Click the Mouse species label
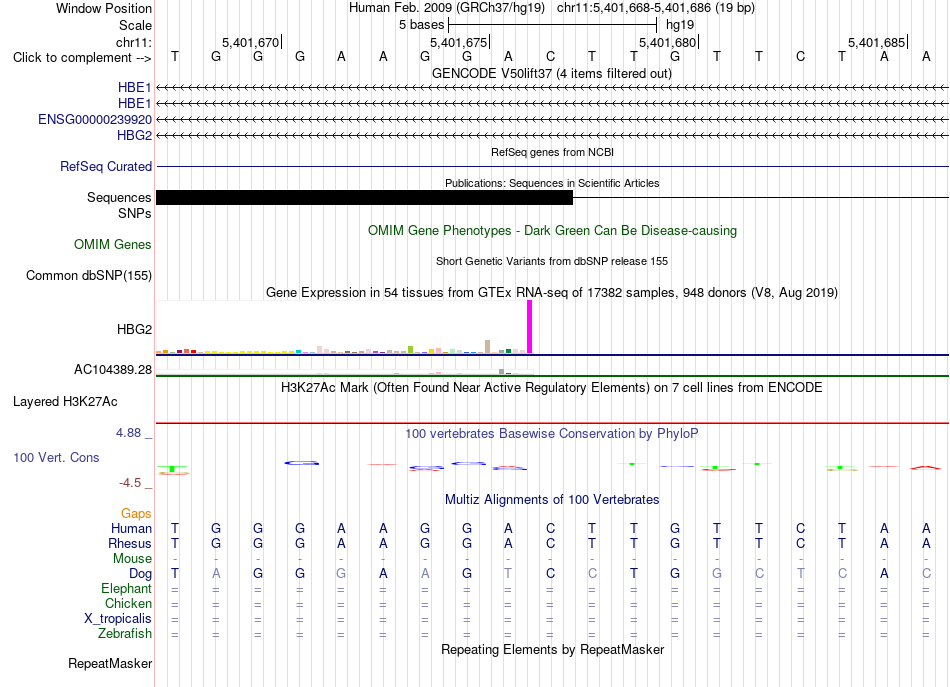 click(x=132, y=559)
